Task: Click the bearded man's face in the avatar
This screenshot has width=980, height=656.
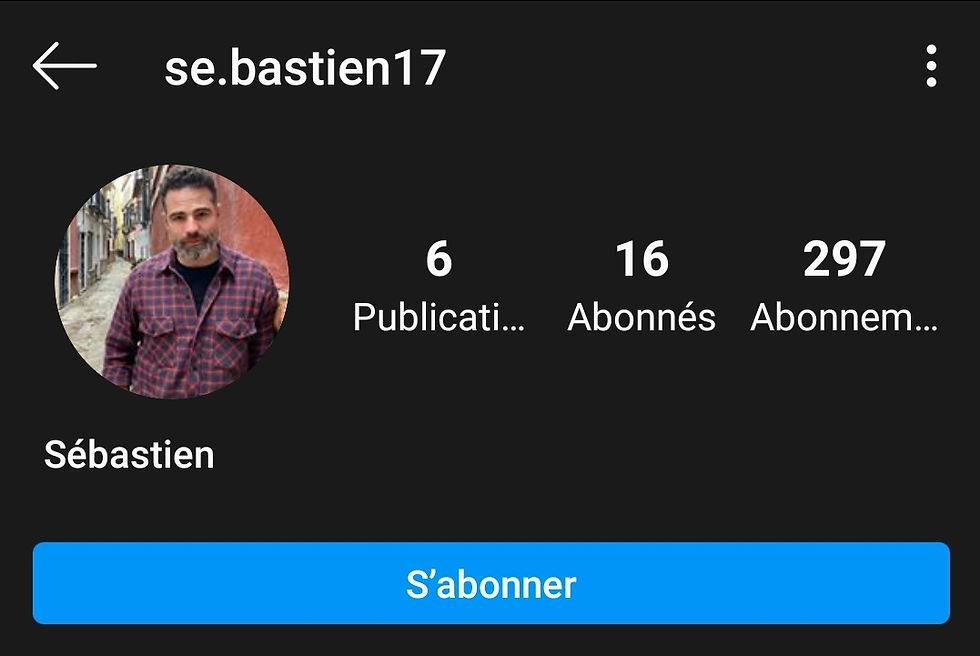Action: click(x=192, y=217)
